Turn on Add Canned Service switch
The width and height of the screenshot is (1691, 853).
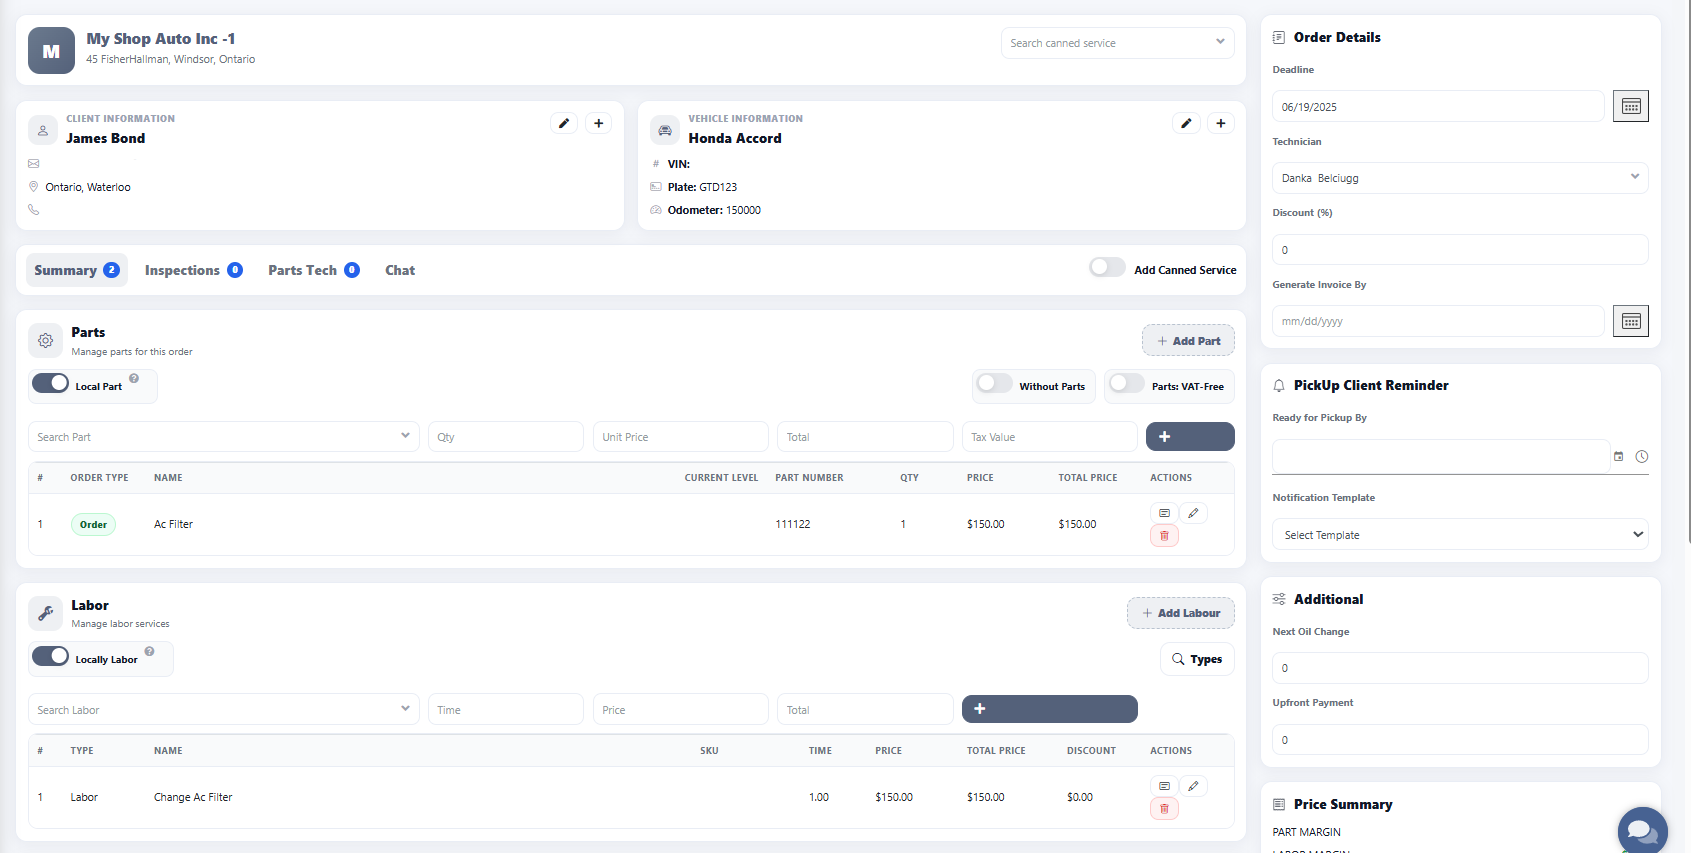[x=1107, y=268]
